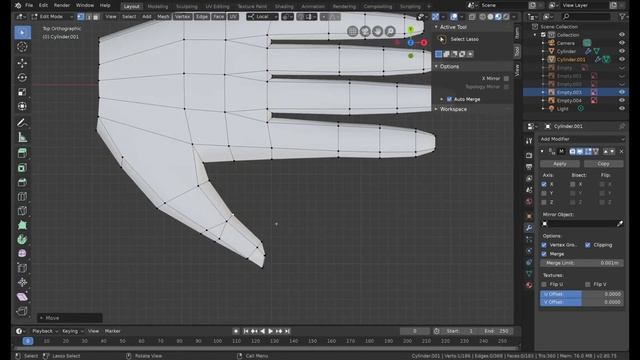Open the File menu
This screenshot has height=360, width=640.
(29, 5)
